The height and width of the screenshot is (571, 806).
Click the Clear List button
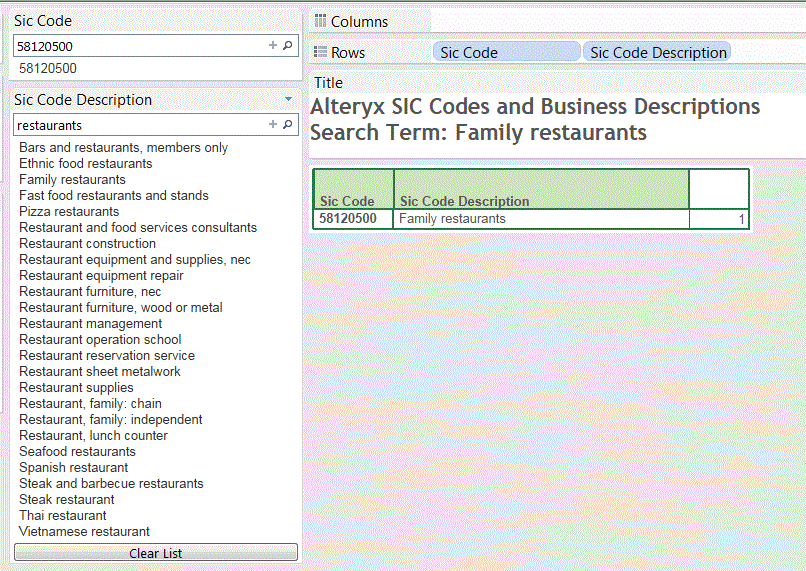156,552
